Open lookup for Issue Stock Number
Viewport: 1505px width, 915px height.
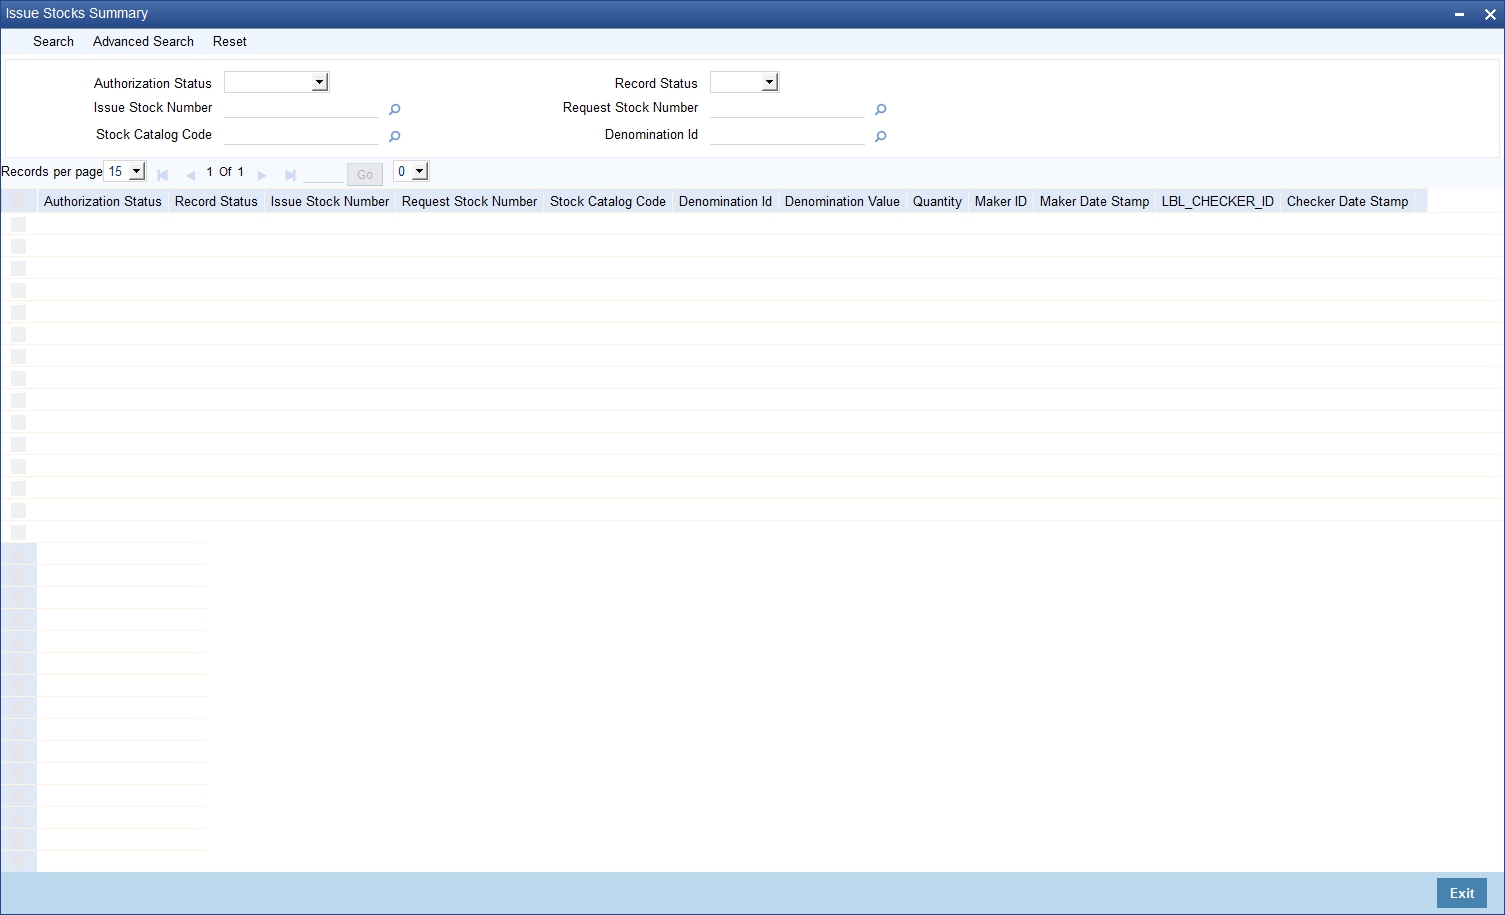pos(394,110)
